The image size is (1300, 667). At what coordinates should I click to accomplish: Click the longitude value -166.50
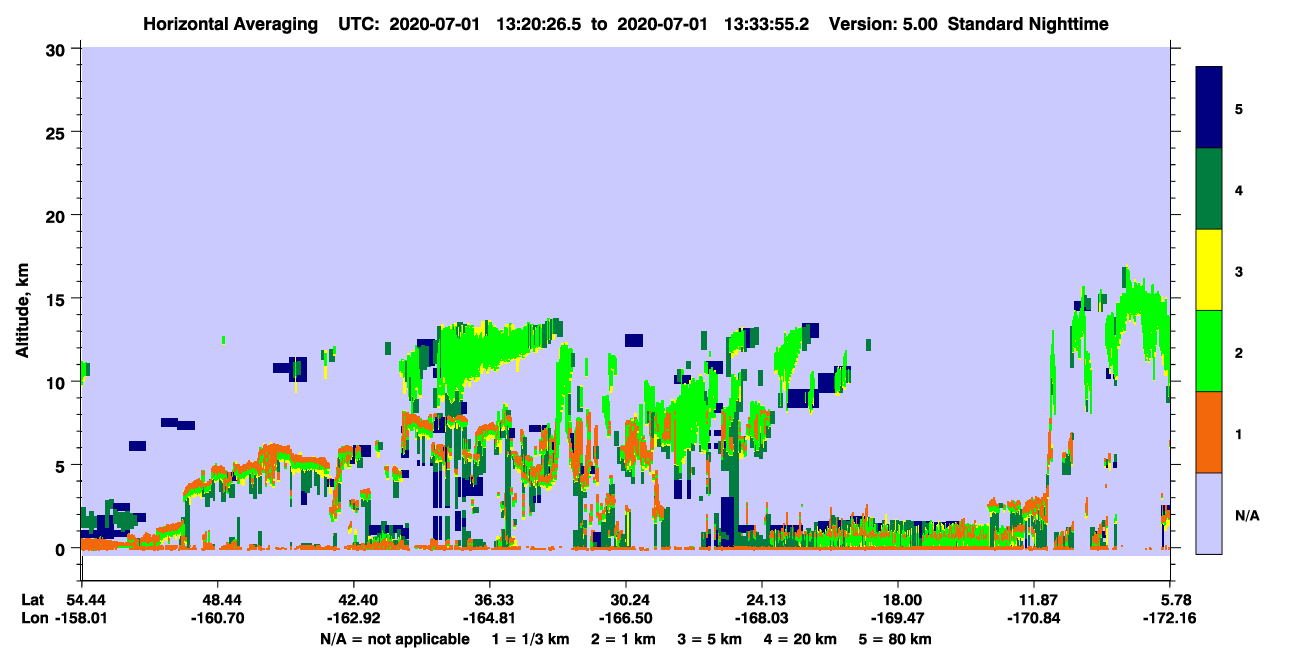pyautogui.click(x=625, y=619)
